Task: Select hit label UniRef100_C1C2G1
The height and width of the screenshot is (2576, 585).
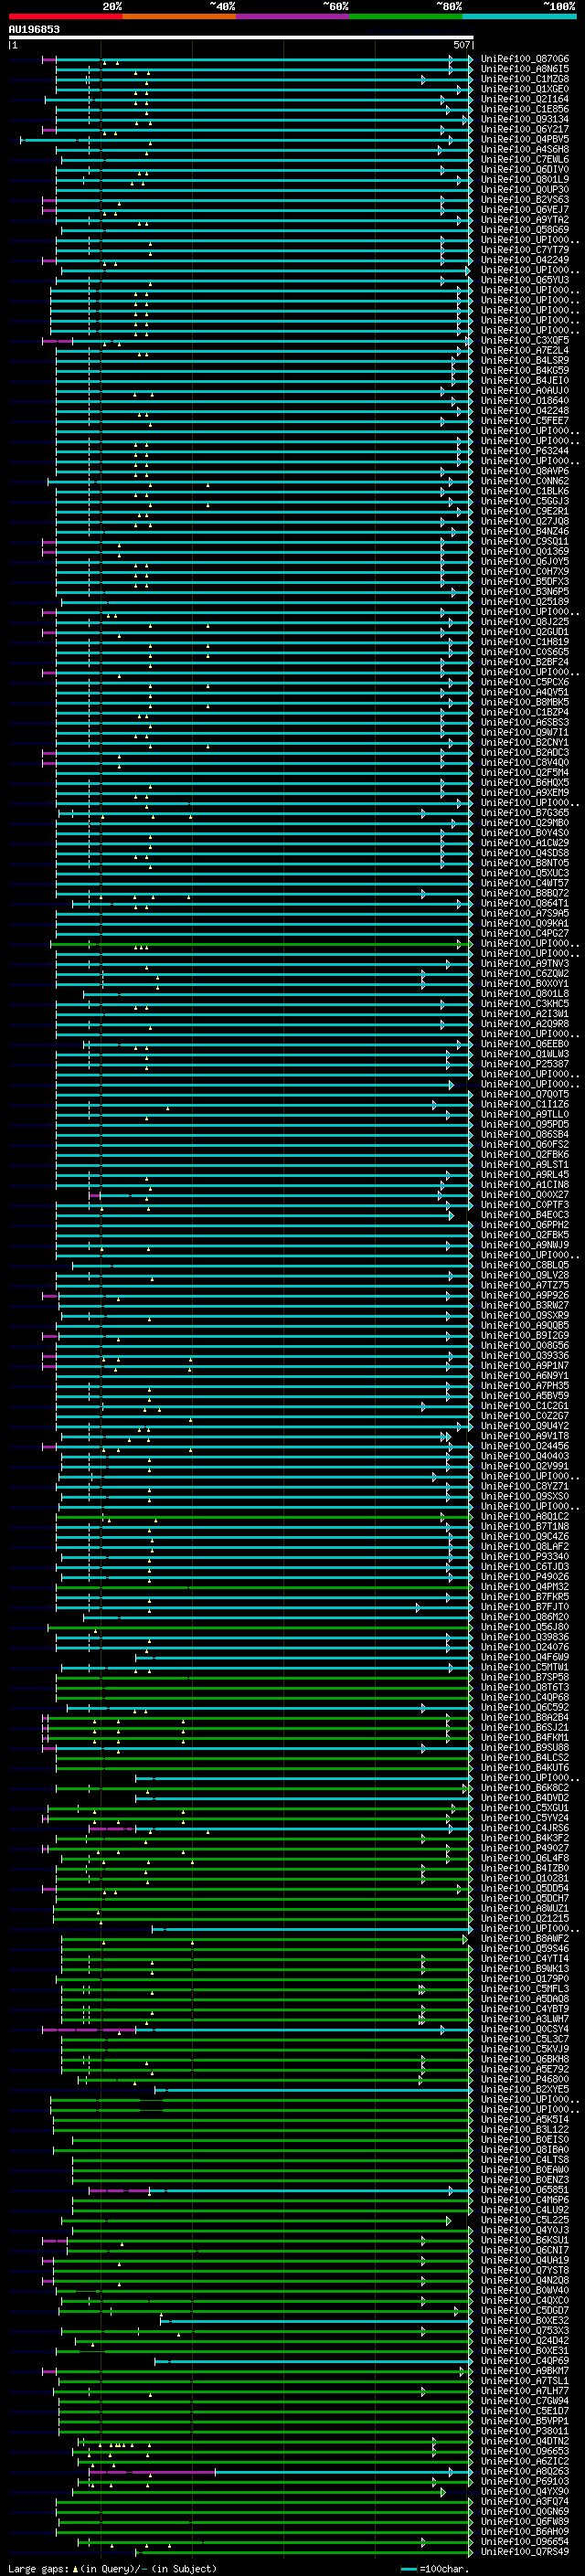Action: point(525,1406)
